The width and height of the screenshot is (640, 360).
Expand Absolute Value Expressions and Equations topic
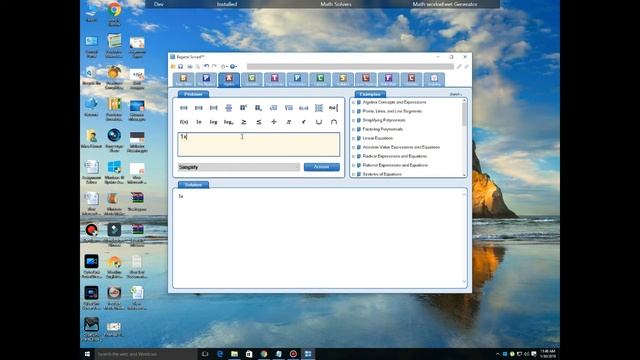point(353,147)
